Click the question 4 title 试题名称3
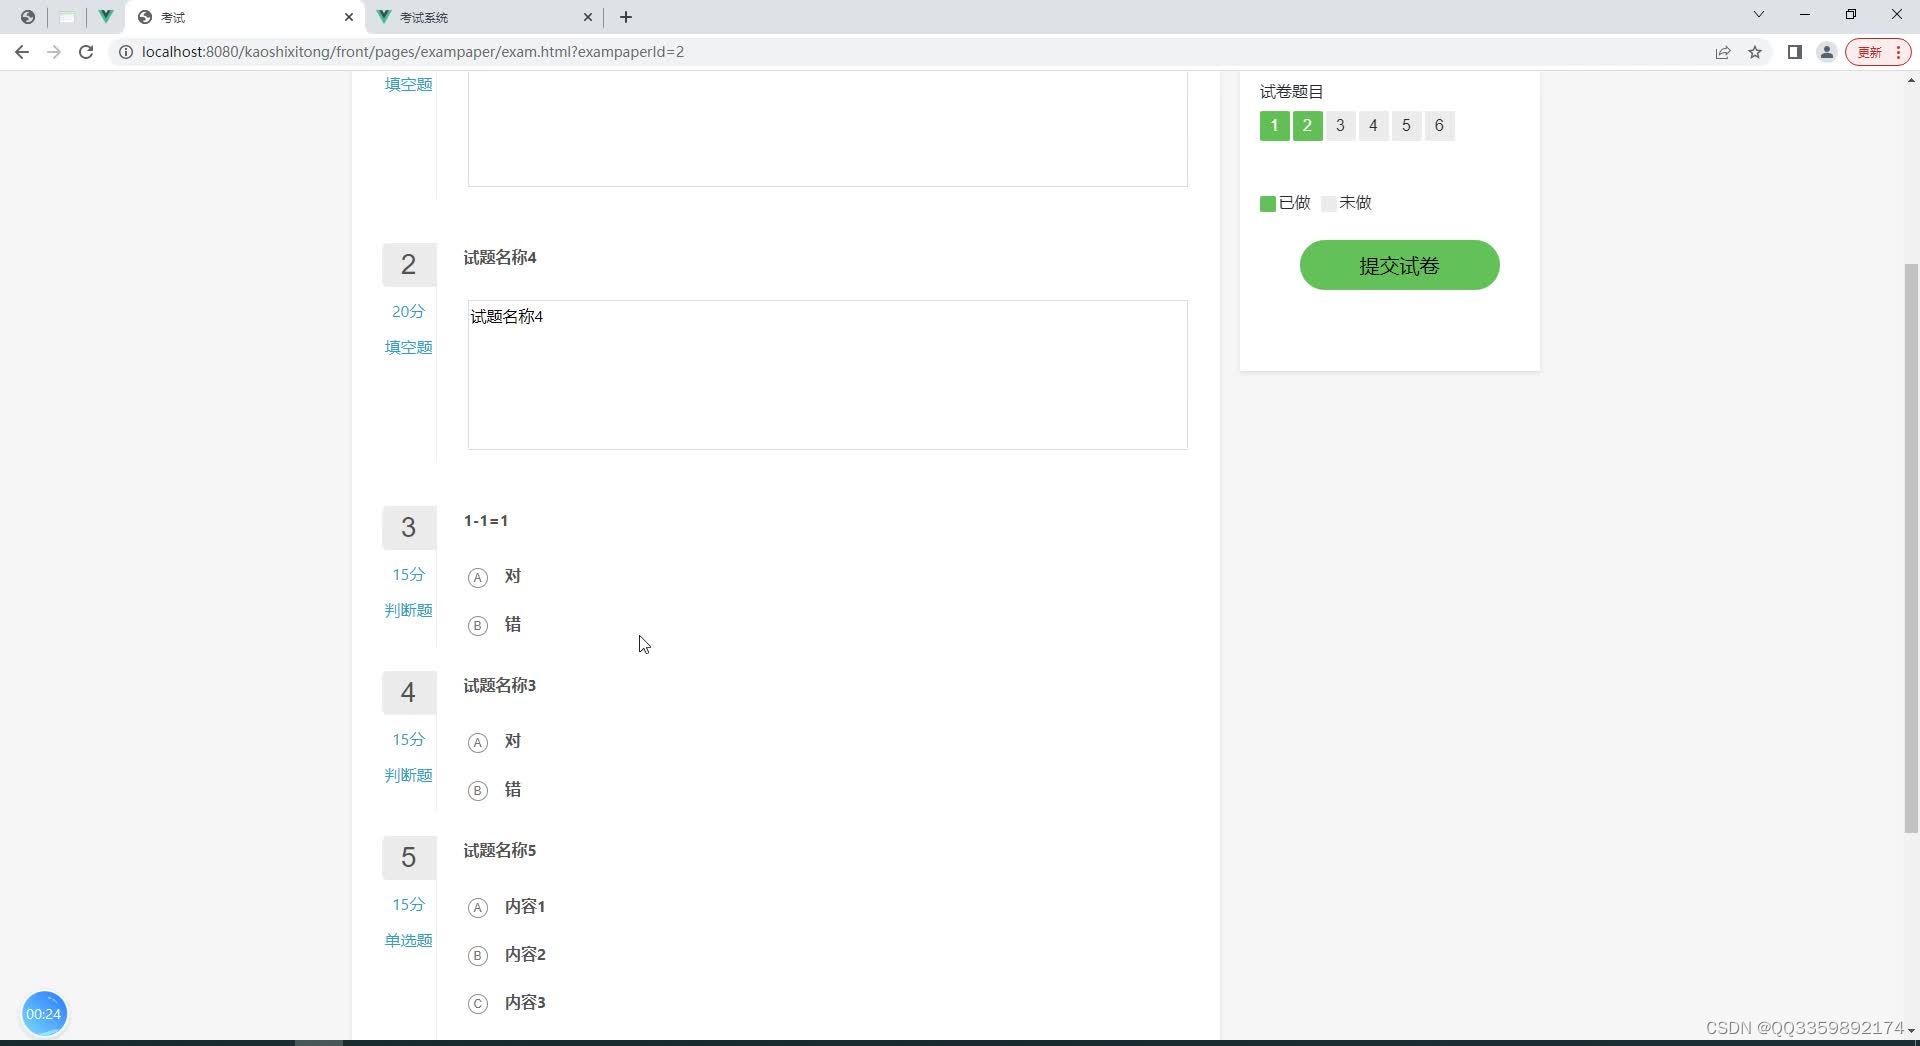Screen dimensions: 1920x1046 coord(500,686)
